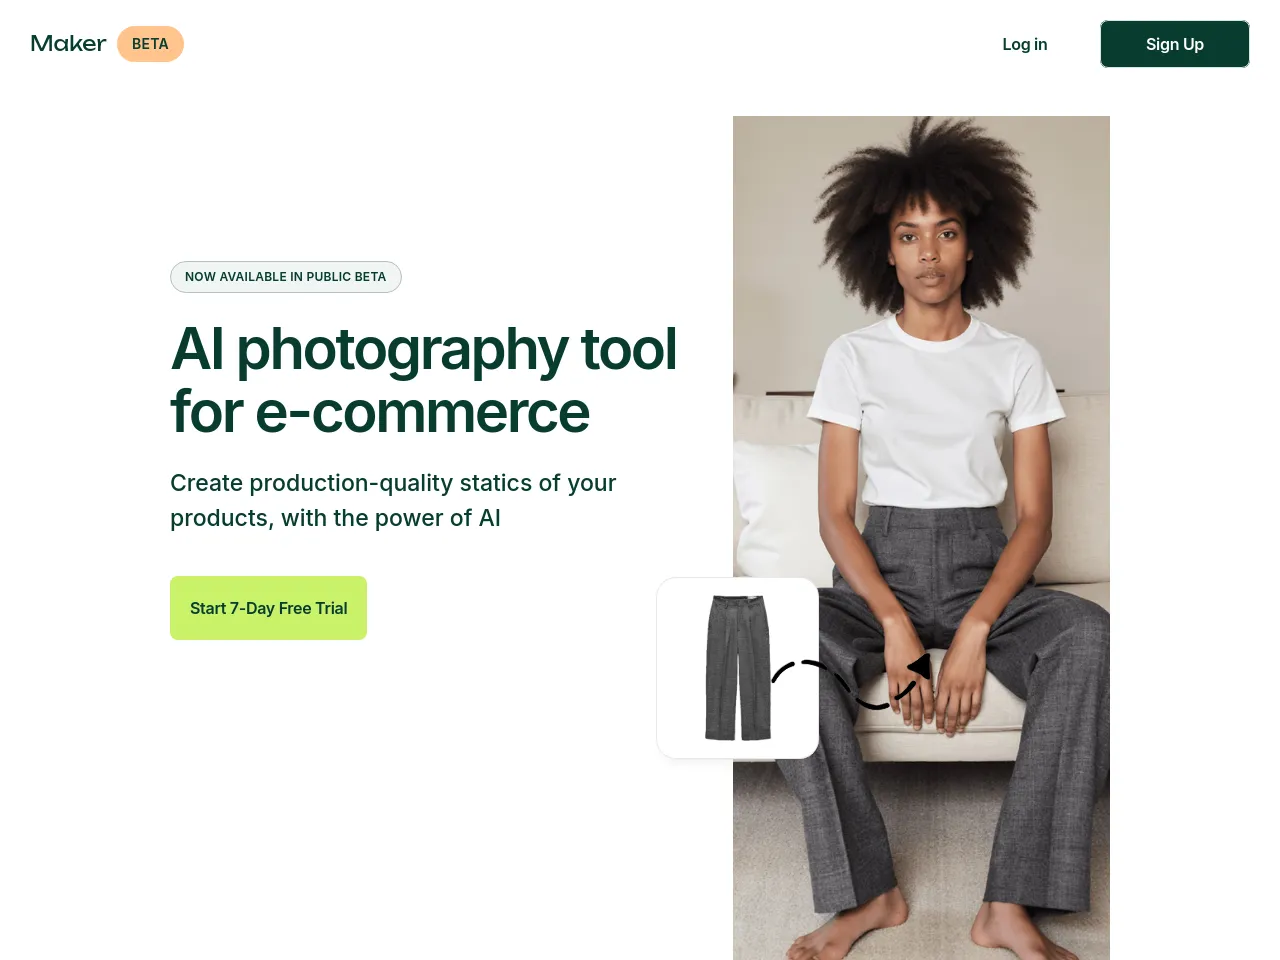Screen dimensions: 1280x960
Task: Click the 'for e-commerce' headline line
Action: (x=380, y=411)
